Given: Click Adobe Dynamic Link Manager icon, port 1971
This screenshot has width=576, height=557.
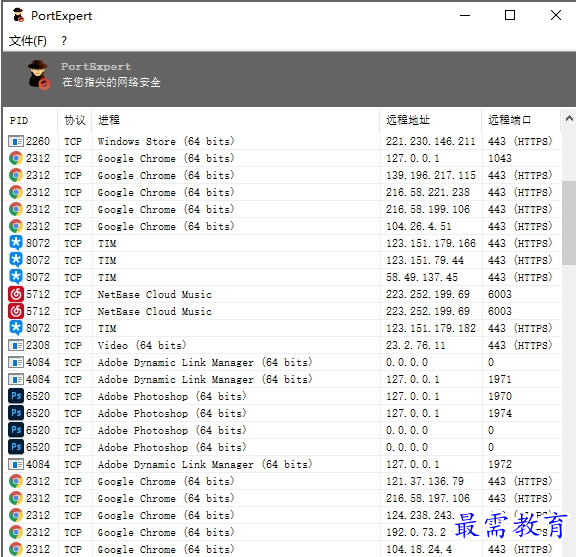Looking at the screenshot, I should point(15,379).
